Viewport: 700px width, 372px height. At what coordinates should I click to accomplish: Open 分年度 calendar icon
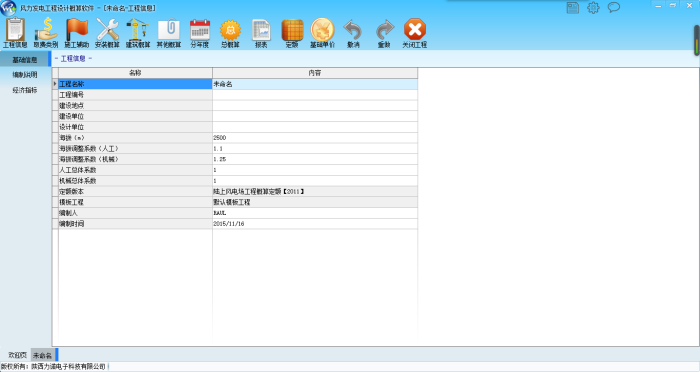(200, 33)
